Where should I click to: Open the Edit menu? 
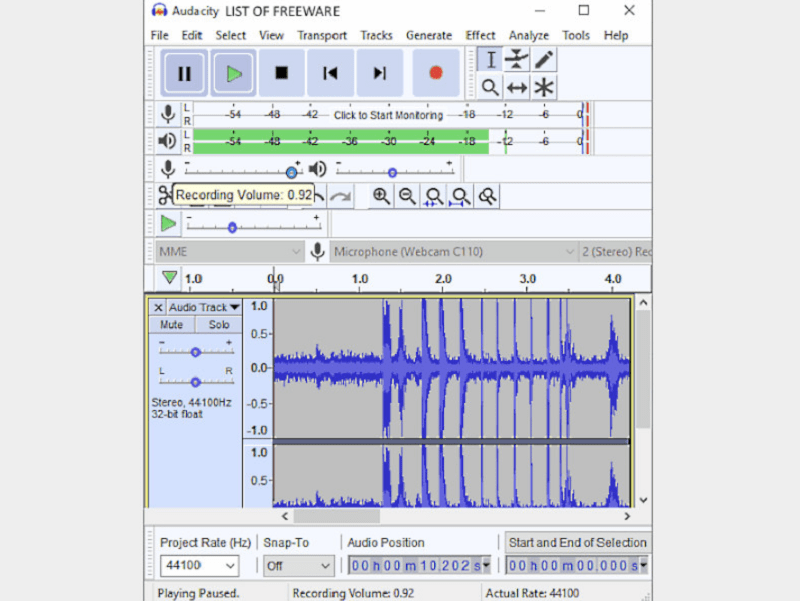coord(191,35)
